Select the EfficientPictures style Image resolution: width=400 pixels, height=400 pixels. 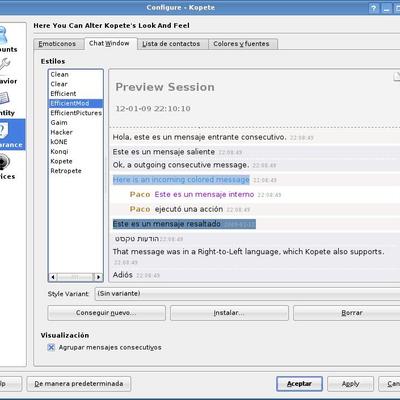(x=76, y=113)
